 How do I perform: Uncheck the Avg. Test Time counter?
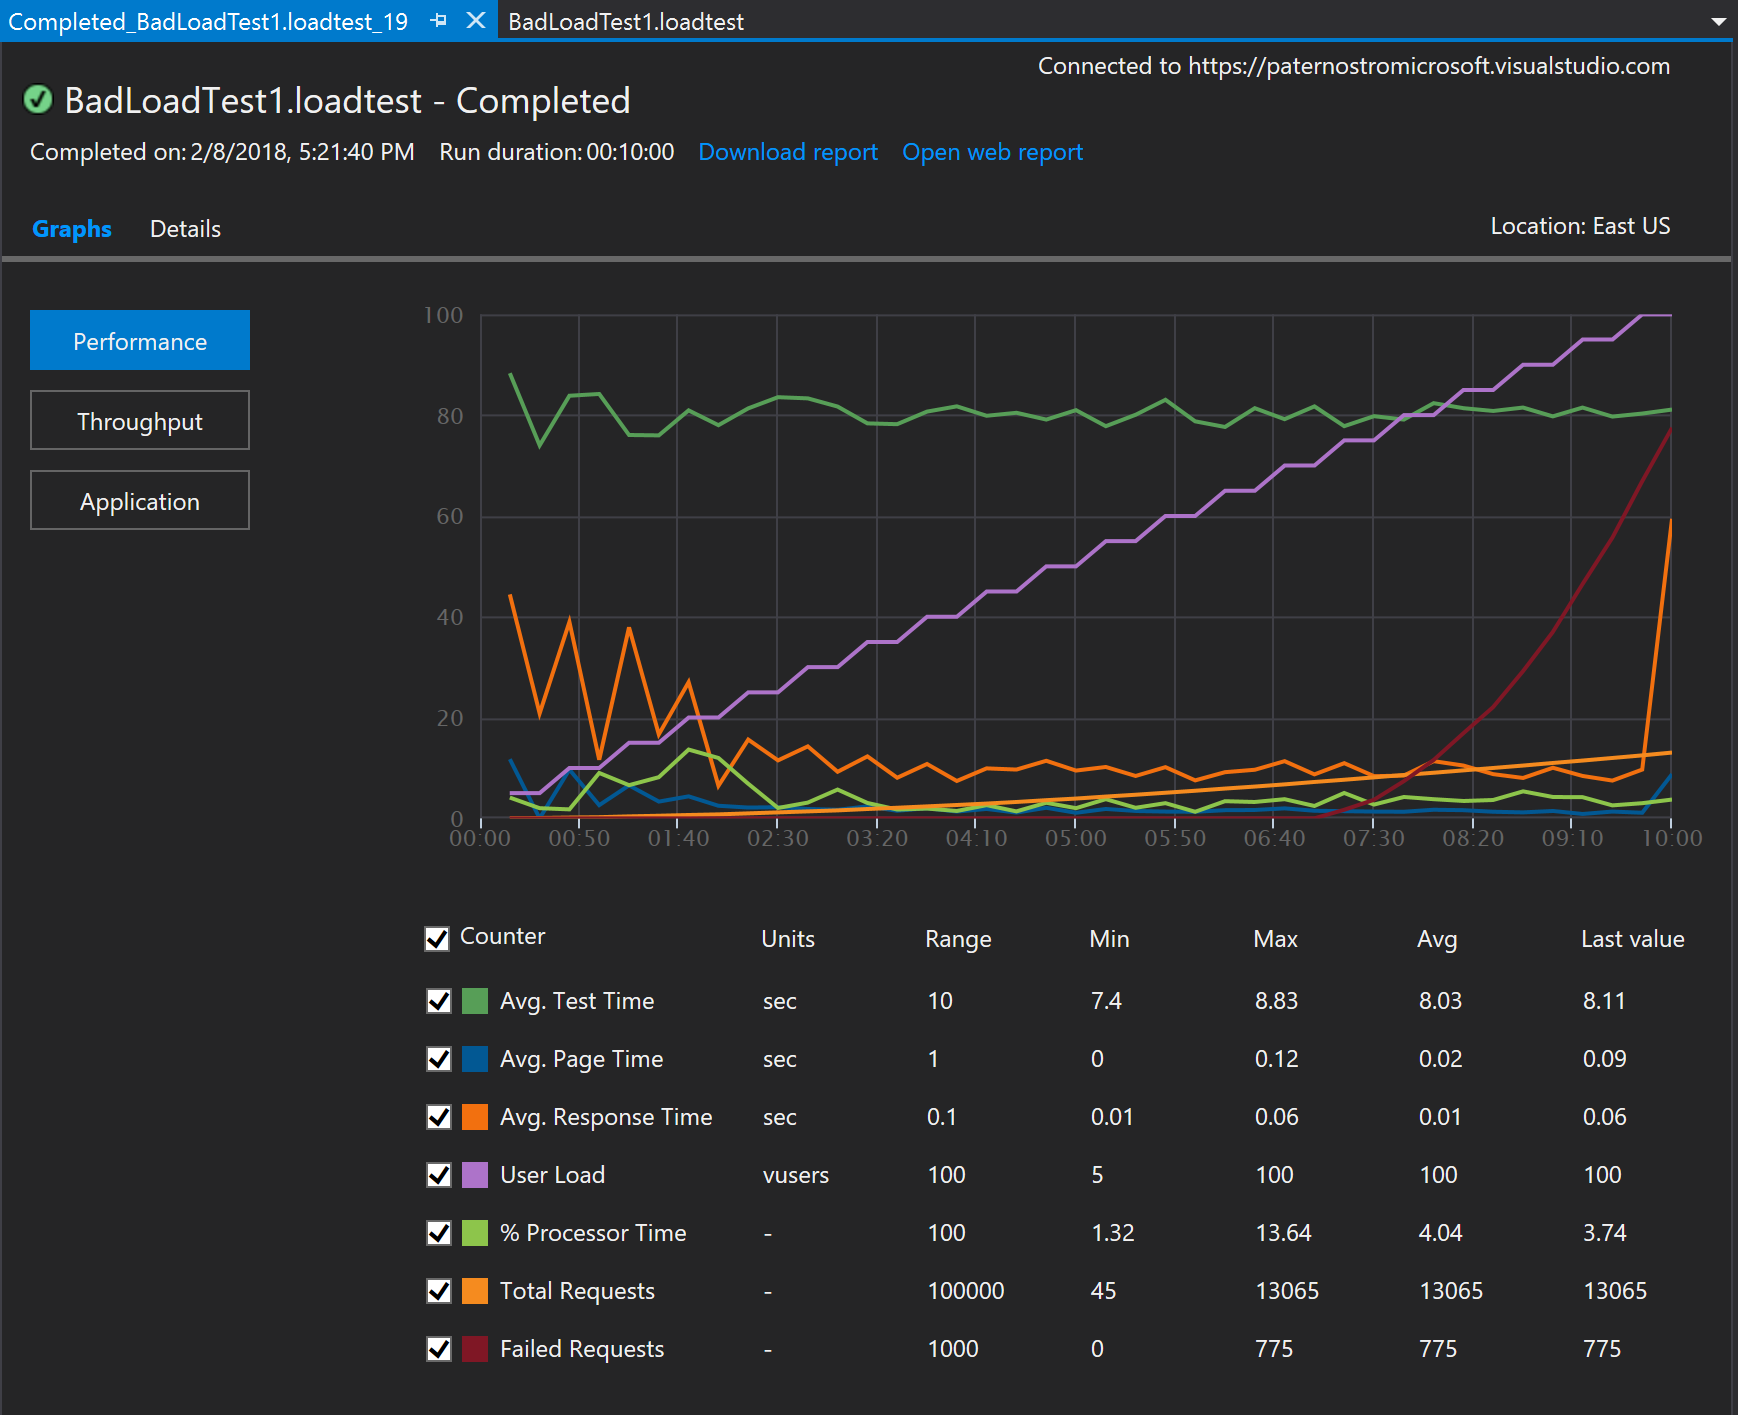[x=439, y=1001]
